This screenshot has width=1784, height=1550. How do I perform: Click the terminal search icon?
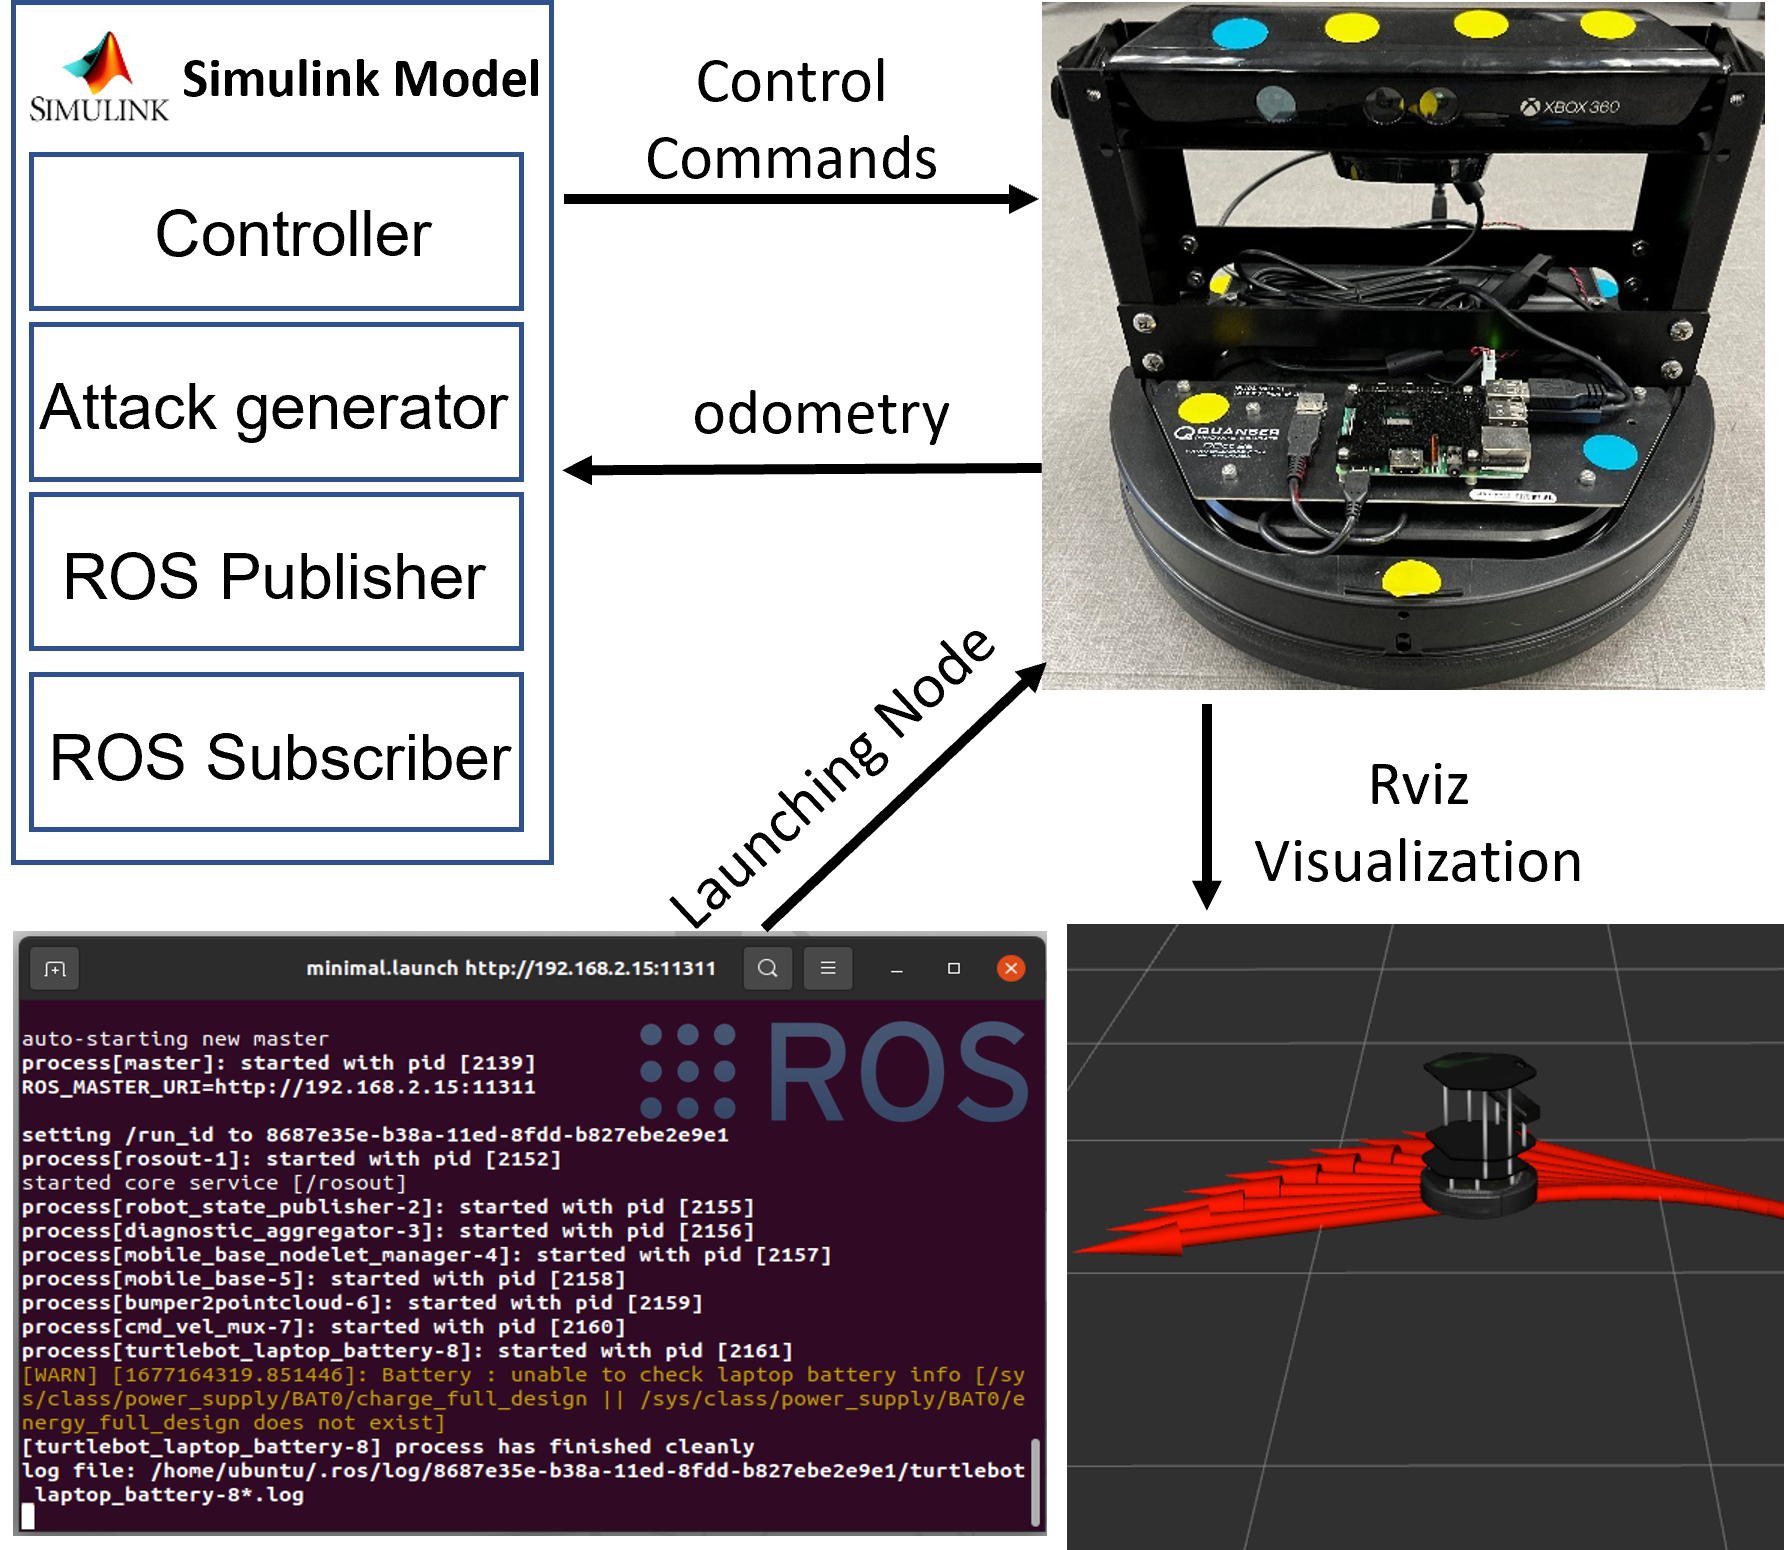pyautogui.click(x=768, y=968)
